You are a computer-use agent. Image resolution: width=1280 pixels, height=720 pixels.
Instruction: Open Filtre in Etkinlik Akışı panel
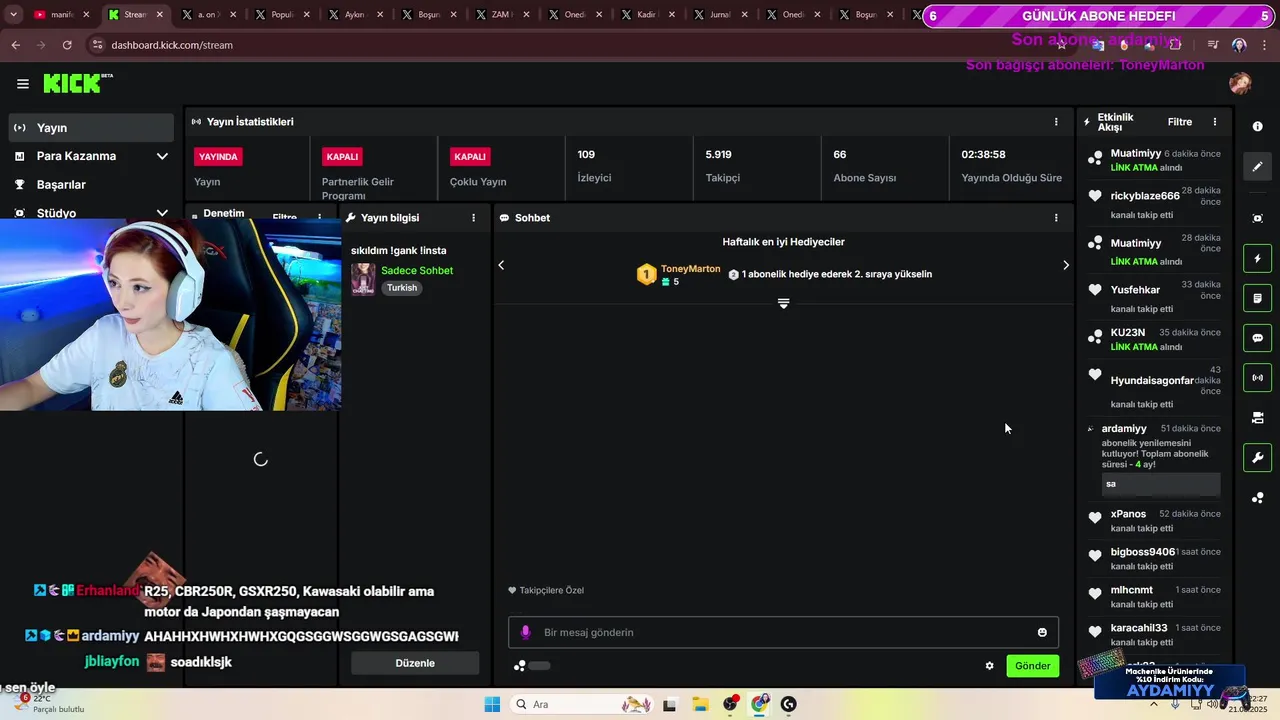[x=1180, y=122]
